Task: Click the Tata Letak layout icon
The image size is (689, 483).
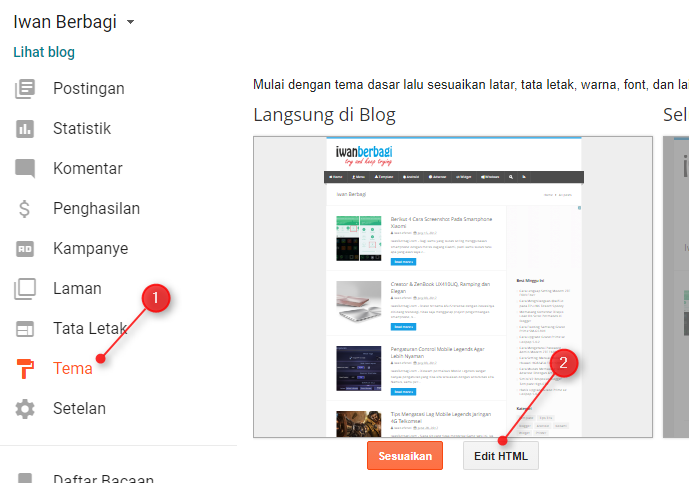Action: 25,329
